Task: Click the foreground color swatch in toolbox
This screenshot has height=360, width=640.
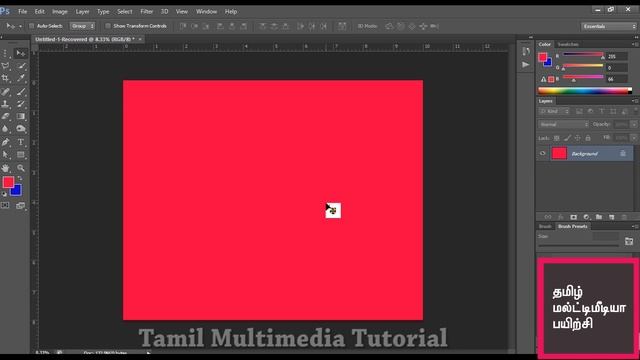Action: click(x=8, y=182)
